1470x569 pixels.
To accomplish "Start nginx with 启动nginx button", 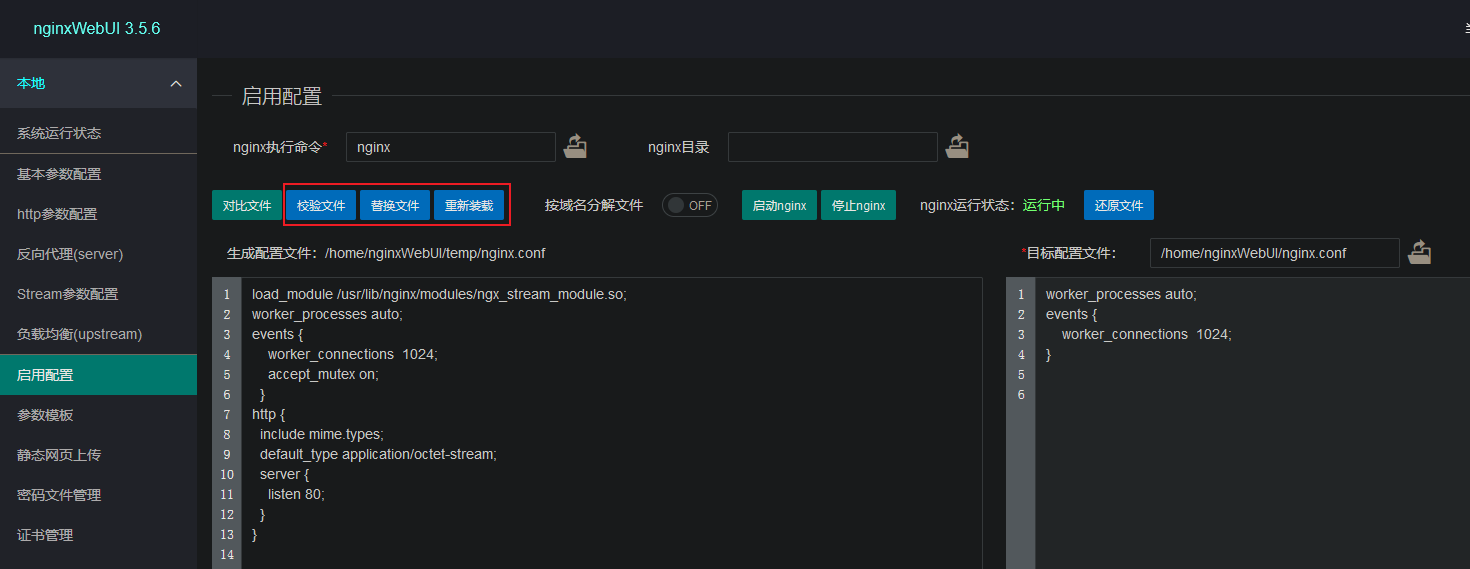I will 779,205.
